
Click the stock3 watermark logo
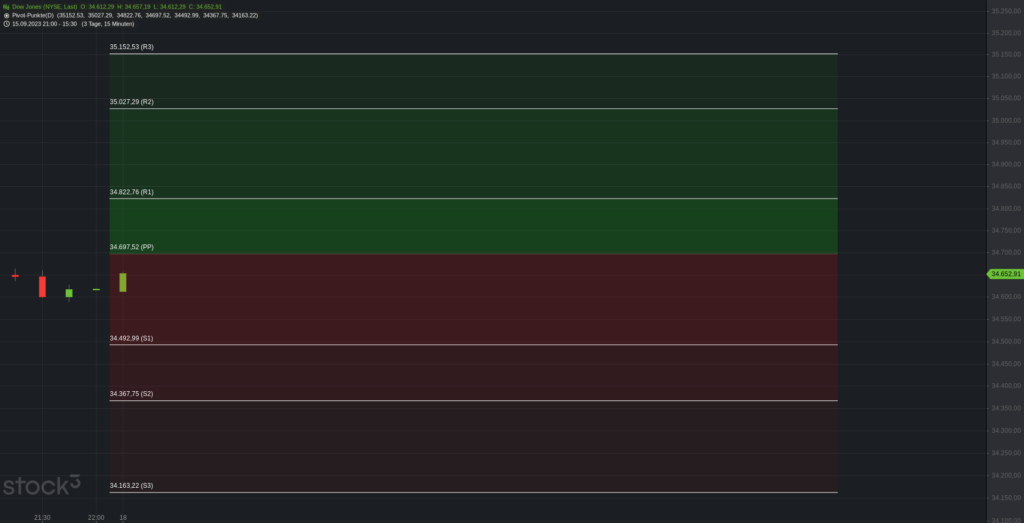coord(42,485)
